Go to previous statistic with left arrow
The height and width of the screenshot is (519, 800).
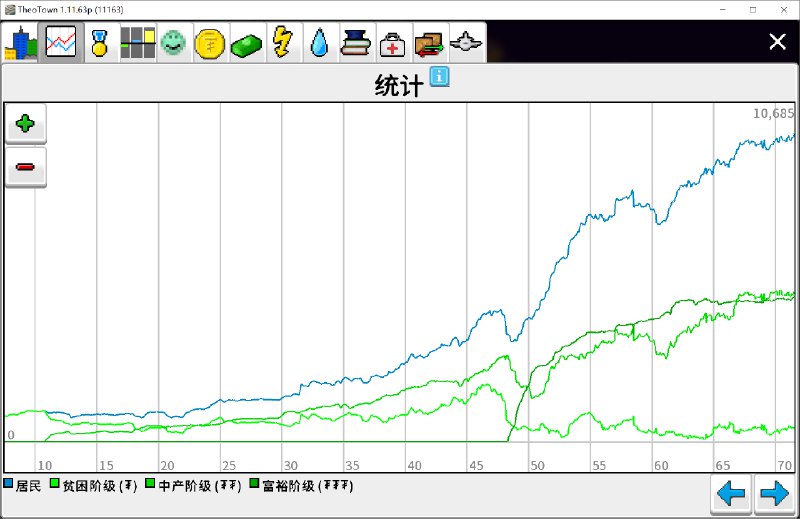pyautogui.click(x=732, y=494)
